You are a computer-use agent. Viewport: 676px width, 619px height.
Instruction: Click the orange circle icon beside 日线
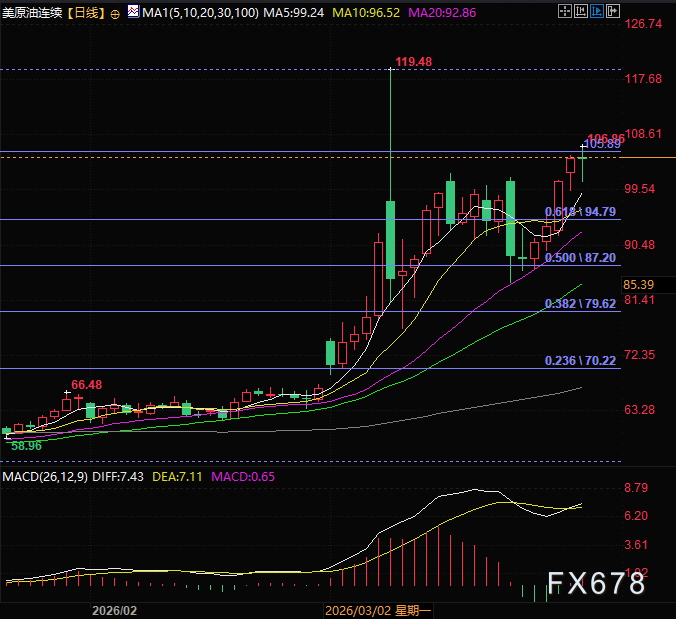pyautogui.click(x=116, y=14)
